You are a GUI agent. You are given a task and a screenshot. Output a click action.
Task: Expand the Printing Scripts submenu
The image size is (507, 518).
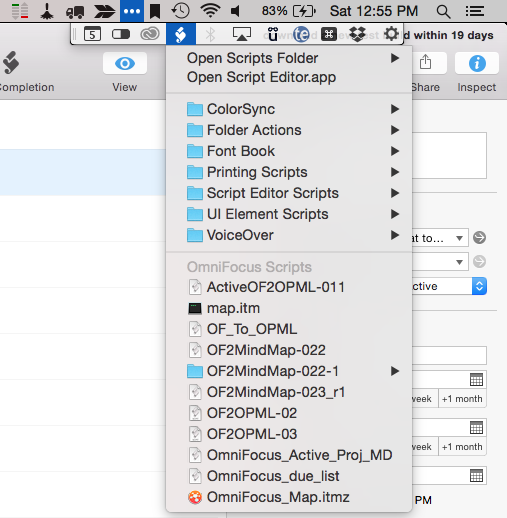click(x=289, y=172)
